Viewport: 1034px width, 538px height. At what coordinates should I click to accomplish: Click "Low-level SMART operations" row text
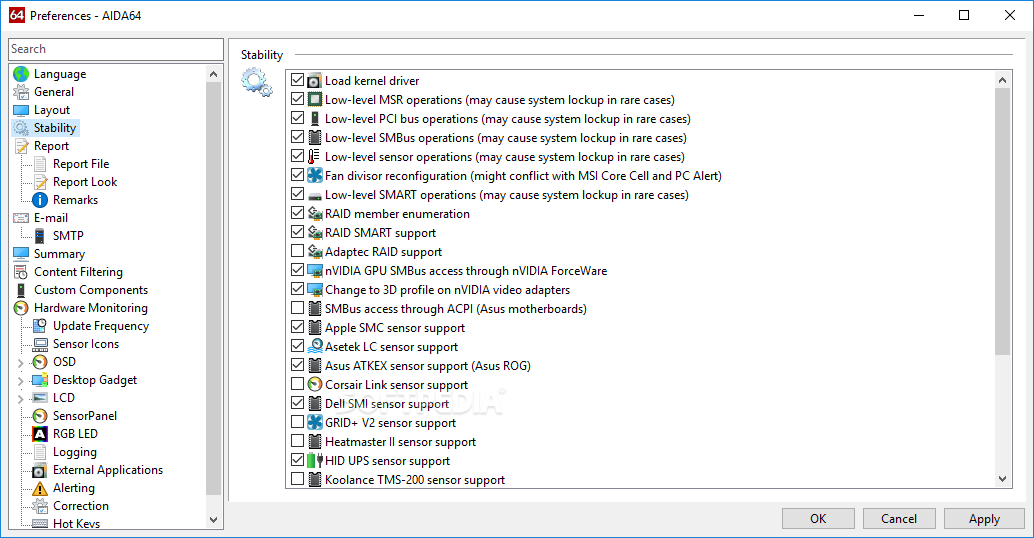pos(506,195)
